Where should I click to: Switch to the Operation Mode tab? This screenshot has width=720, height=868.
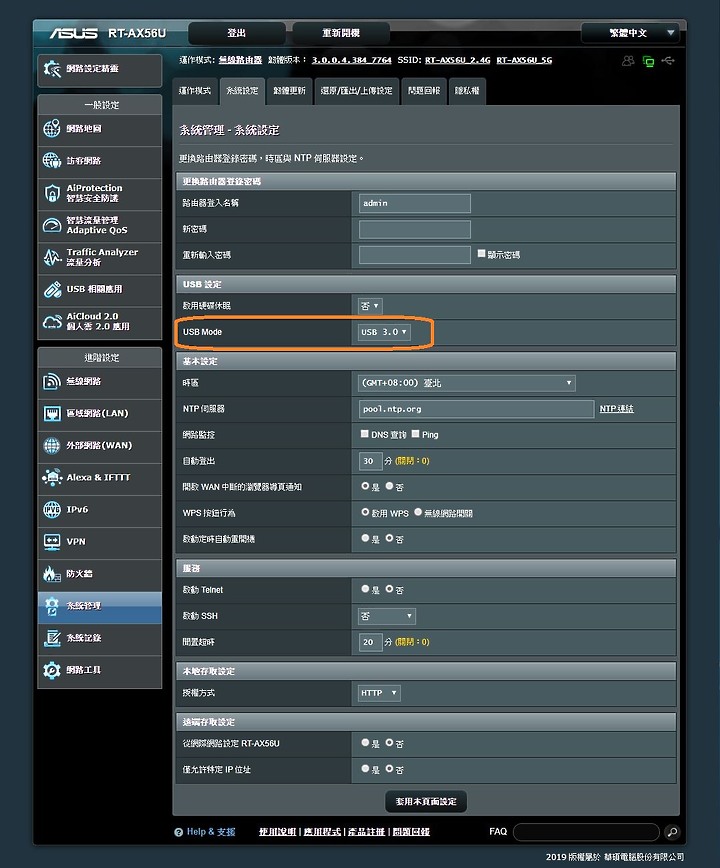tap(195, 91)
